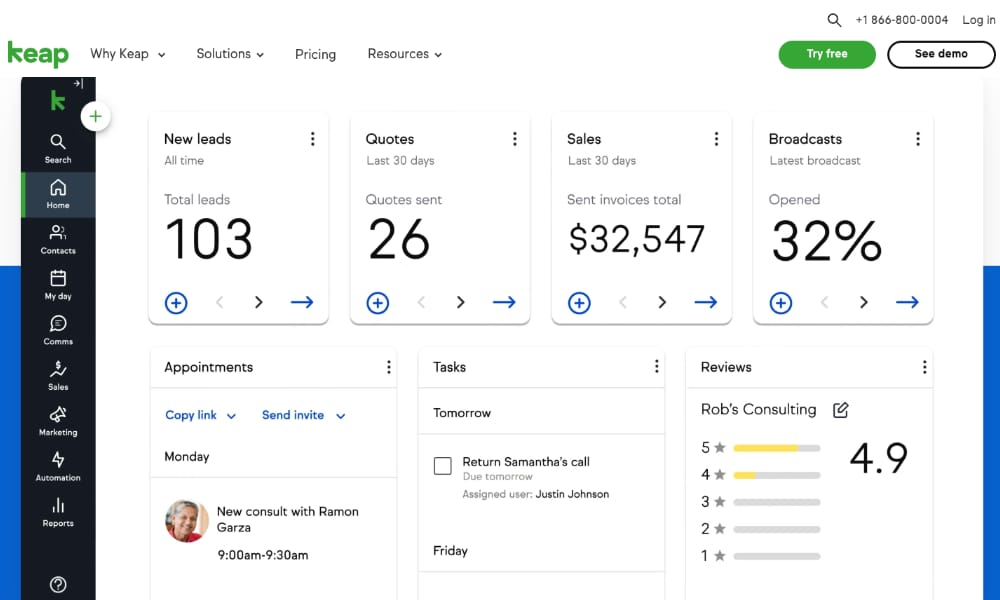Click the 3 star rating bar
This screenshot has height=600, width=1000.
777,502
